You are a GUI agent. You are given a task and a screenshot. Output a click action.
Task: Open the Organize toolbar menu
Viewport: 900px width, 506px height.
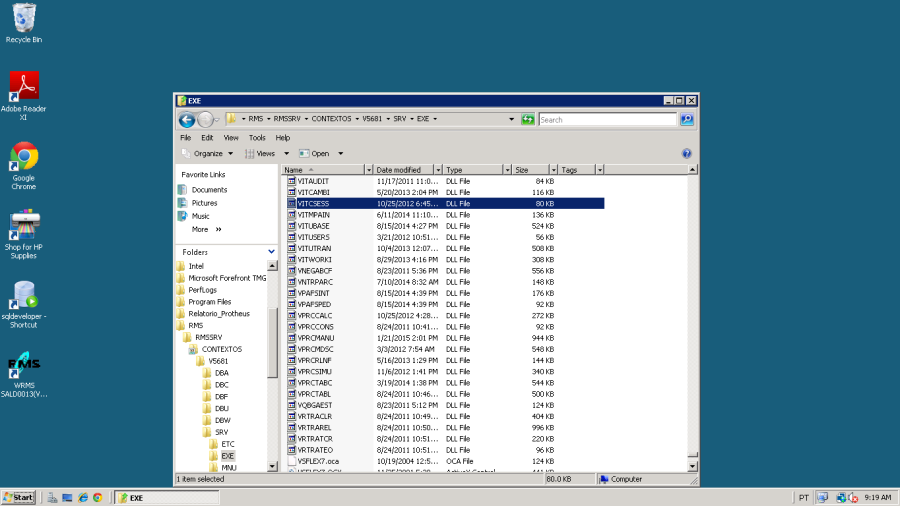tap(207, 154)
